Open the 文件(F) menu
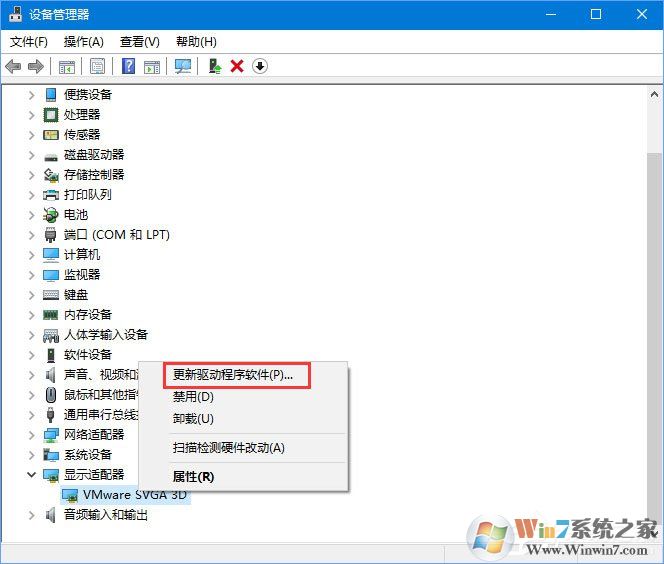The width and height of the screenshot is (664, 564). [x=29, y=41]
